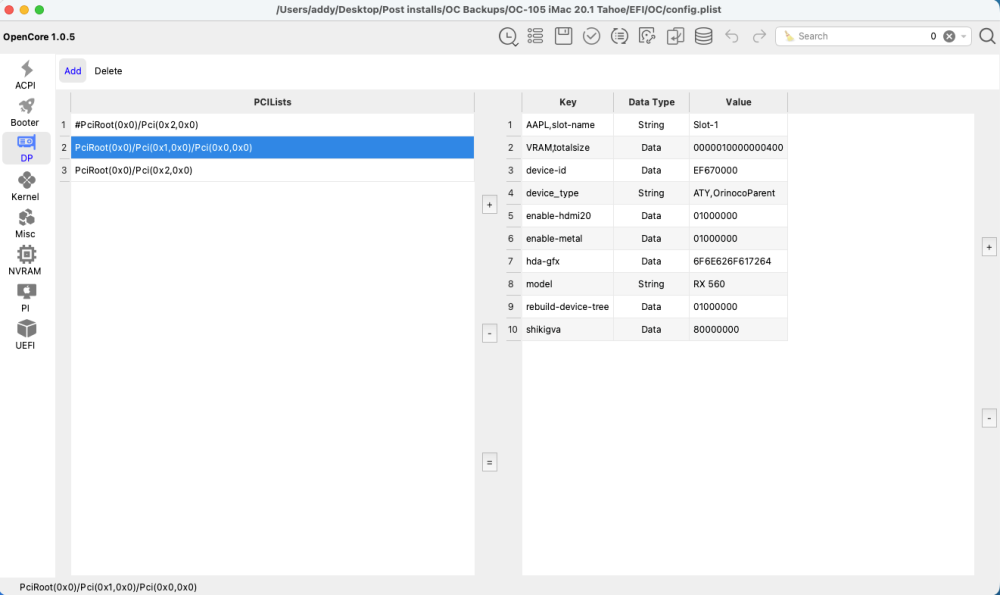The width and height of the screenshot is (1000, 595).
Task: Open the NVRAM chip section
Action: 26,260
